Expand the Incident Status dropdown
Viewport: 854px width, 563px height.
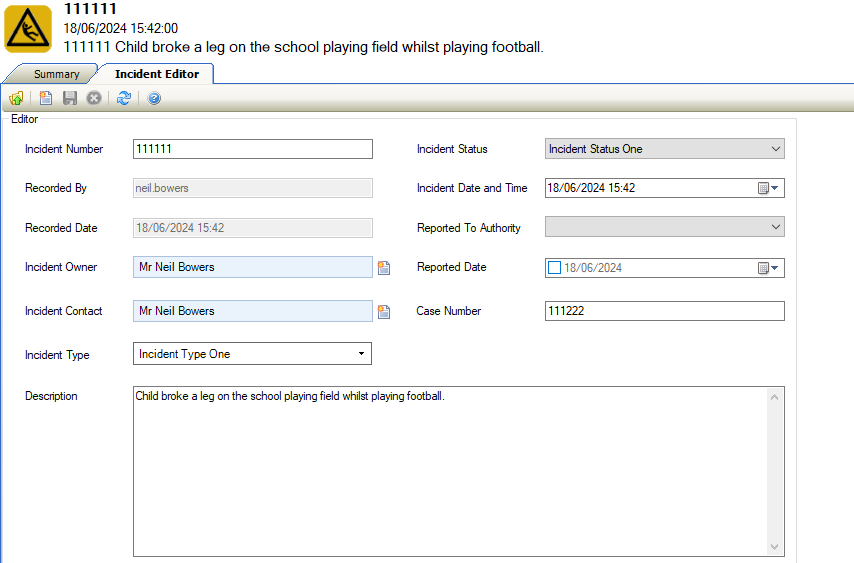(x=775, y=149)
